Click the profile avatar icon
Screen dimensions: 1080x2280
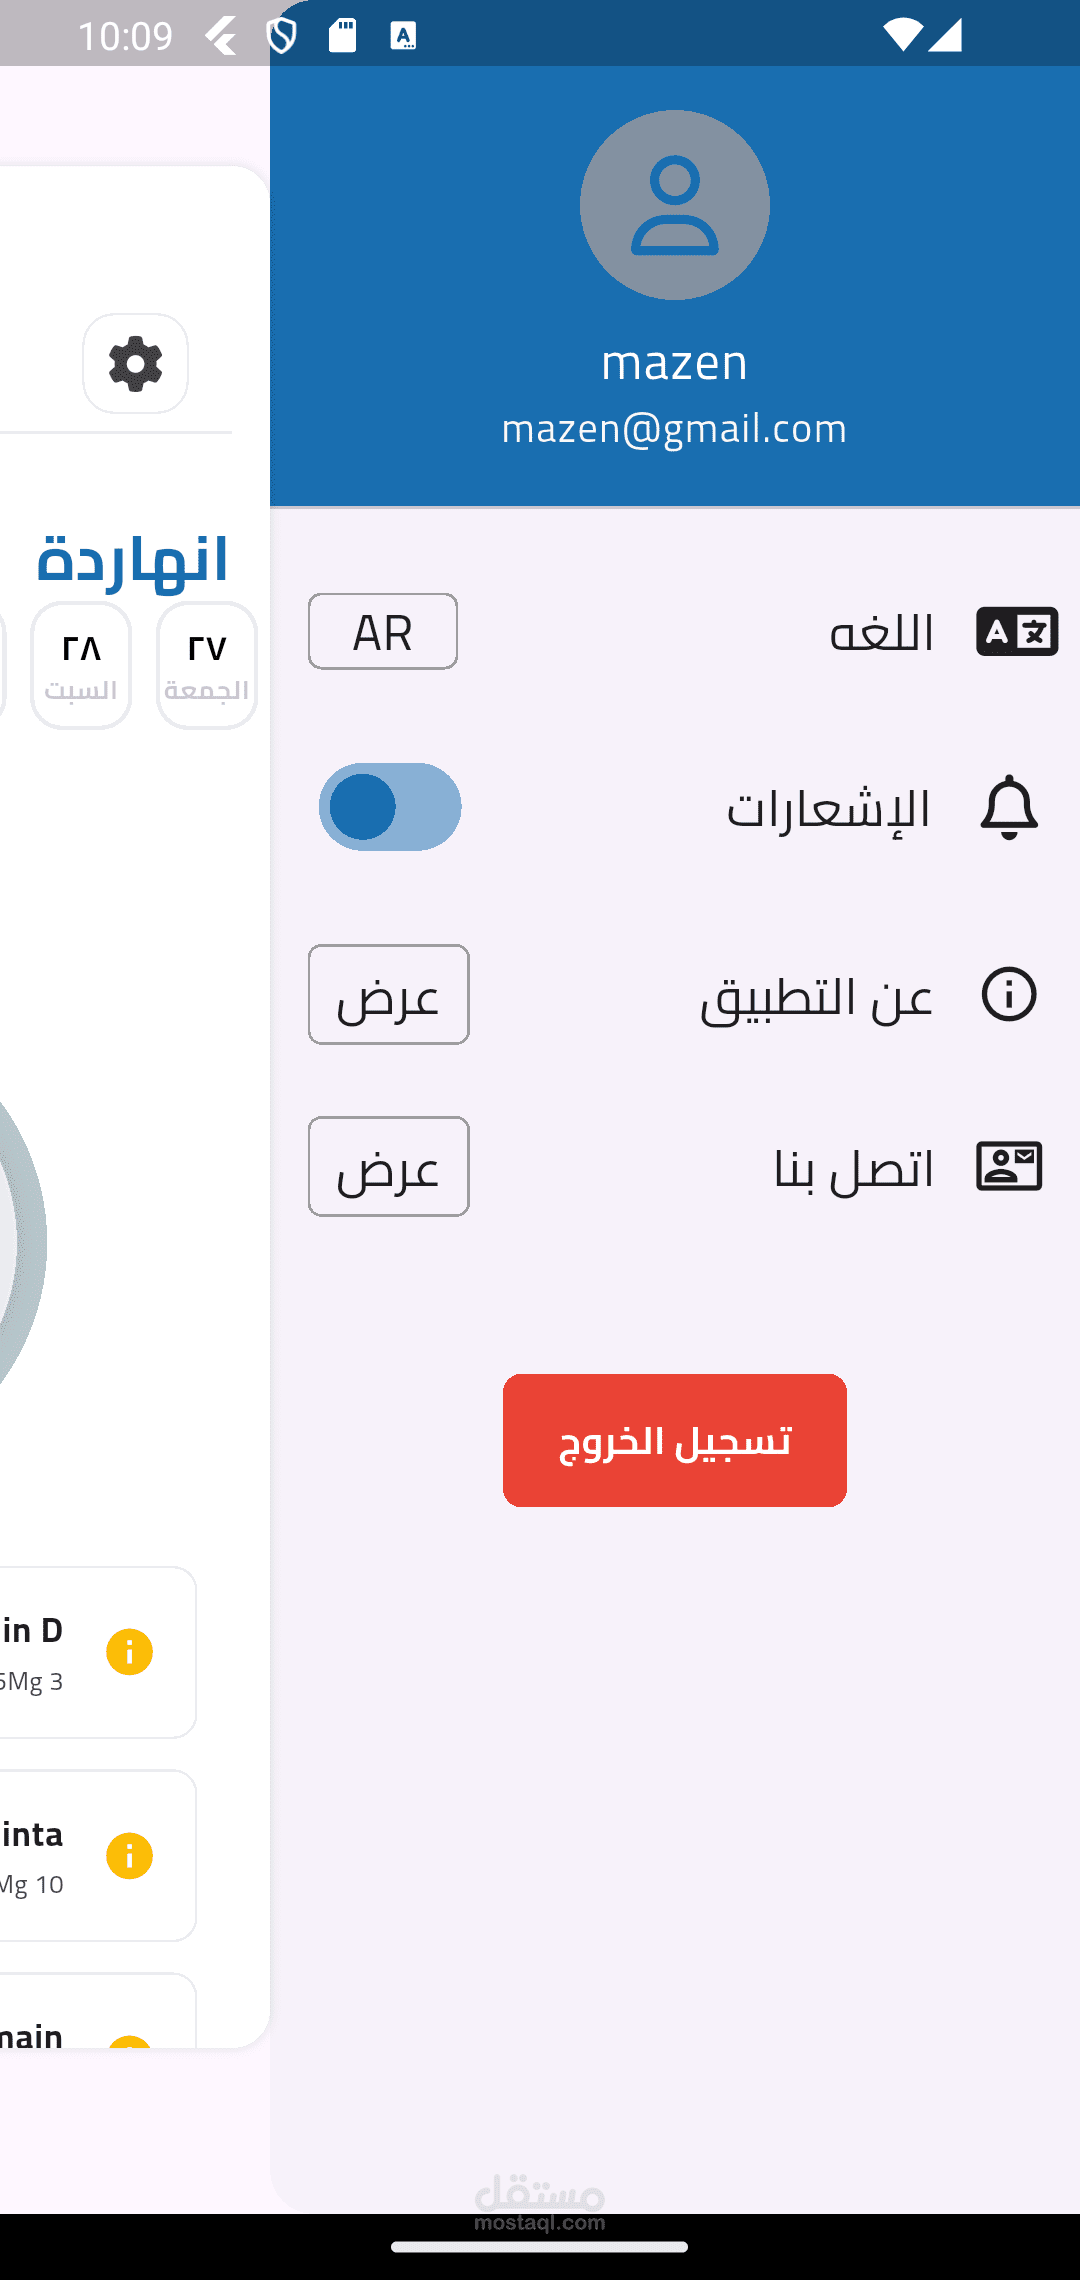point(674,205)
